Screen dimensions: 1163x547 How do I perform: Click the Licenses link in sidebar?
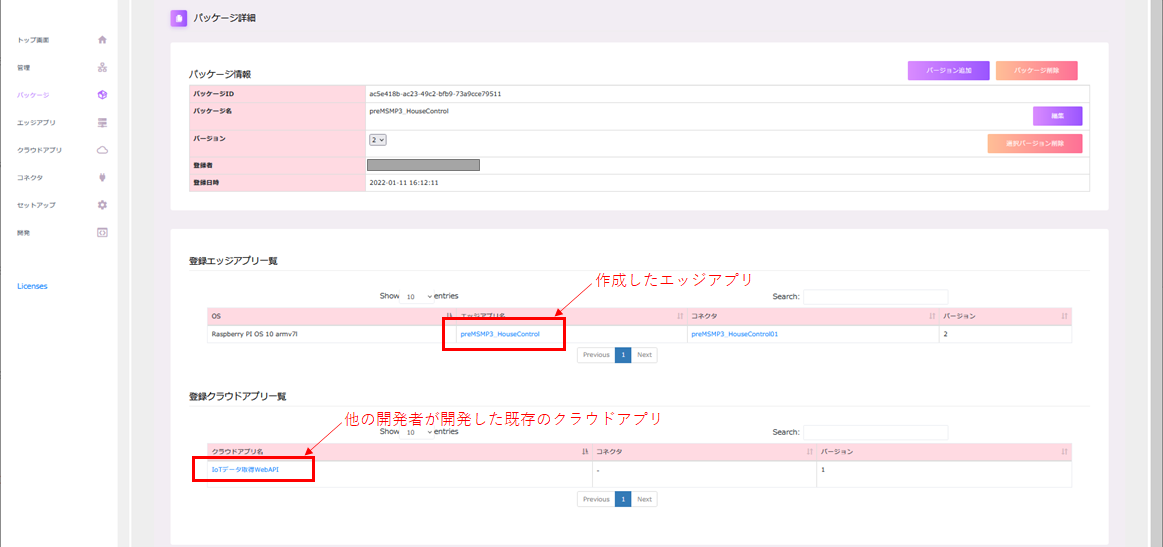click(32, 287)
